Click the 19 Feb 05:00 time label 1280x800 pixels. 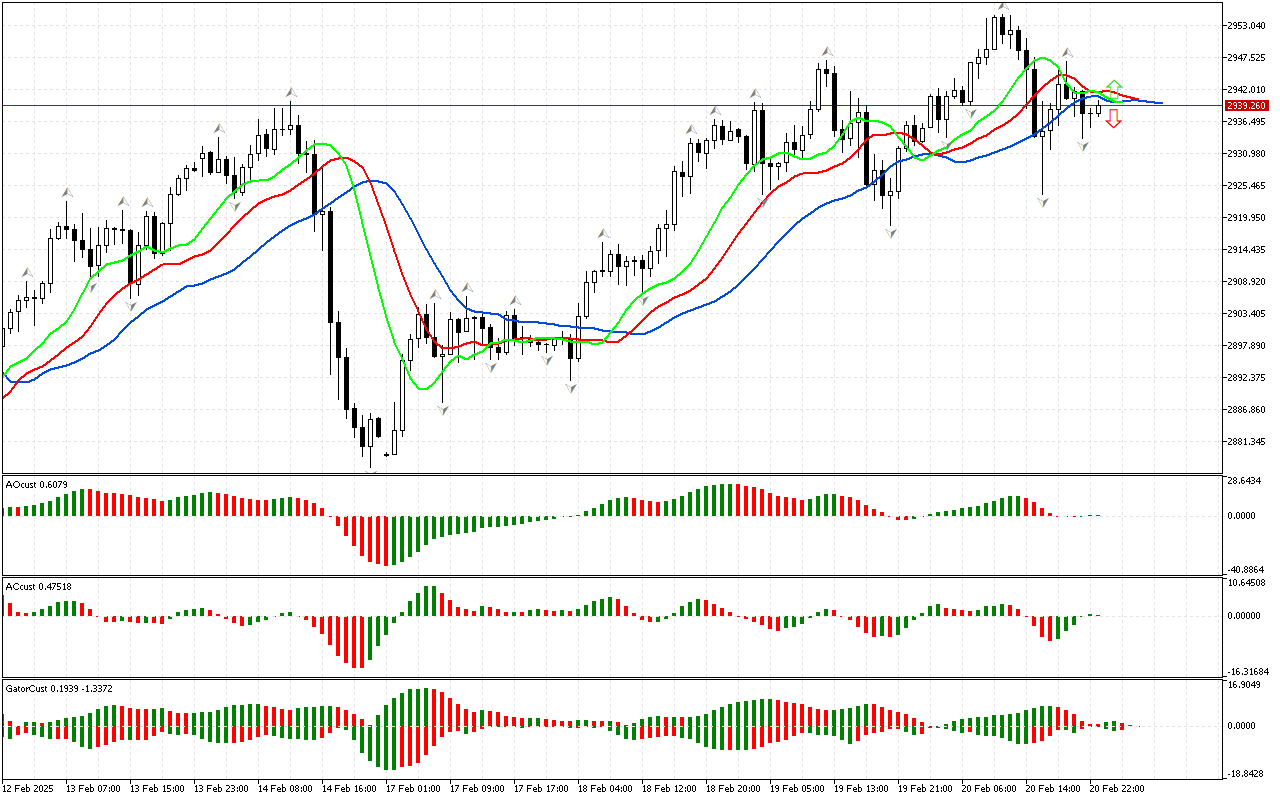click(x=797, y=789)
